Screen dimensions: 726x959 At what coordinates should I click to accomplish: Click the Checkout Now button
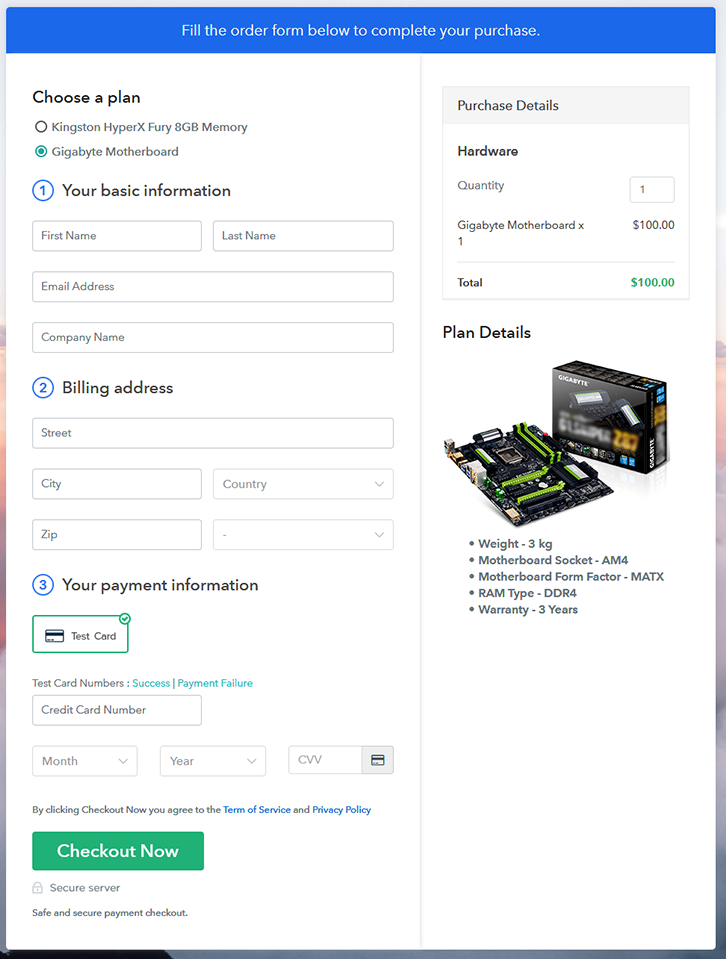(118, 851)
